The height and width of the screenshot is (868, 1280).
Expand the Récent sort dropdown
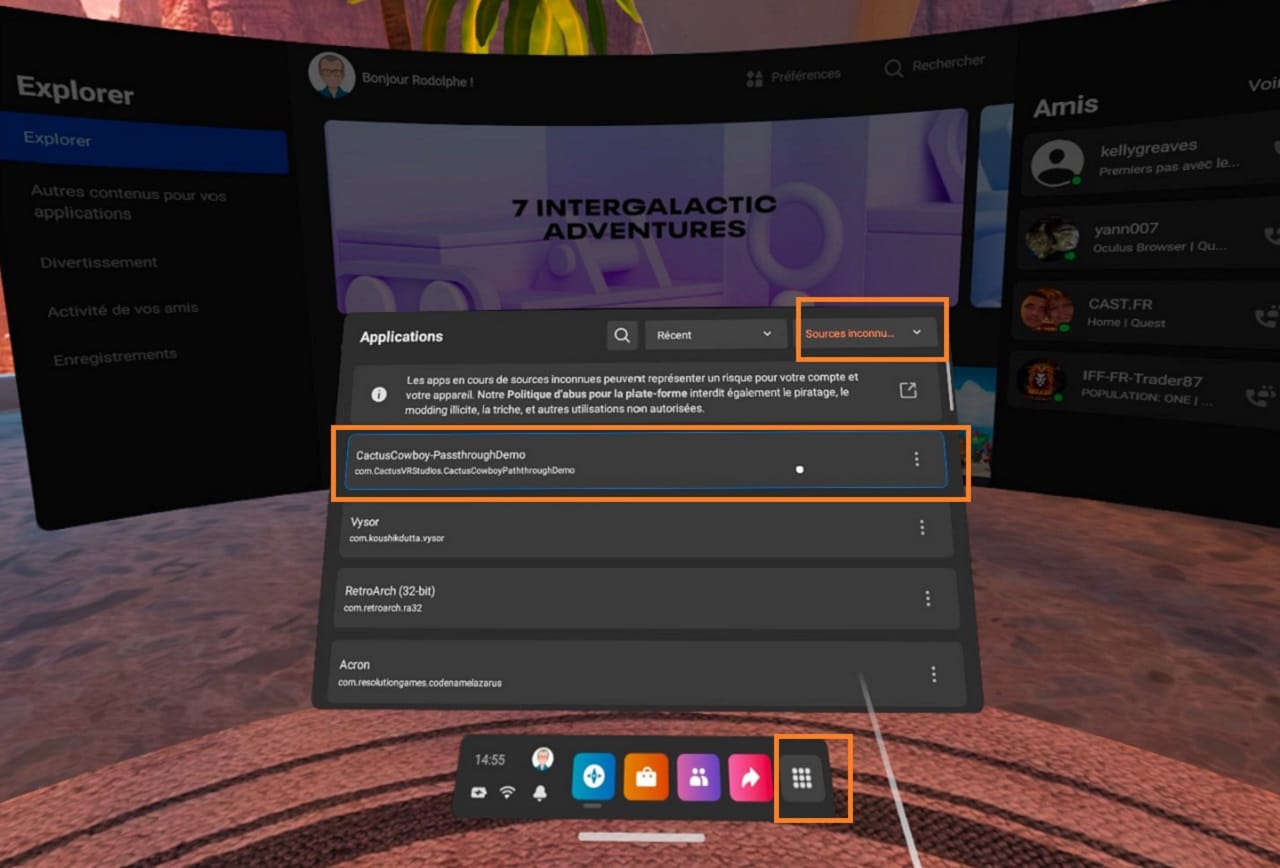click(x=715, y=335)
